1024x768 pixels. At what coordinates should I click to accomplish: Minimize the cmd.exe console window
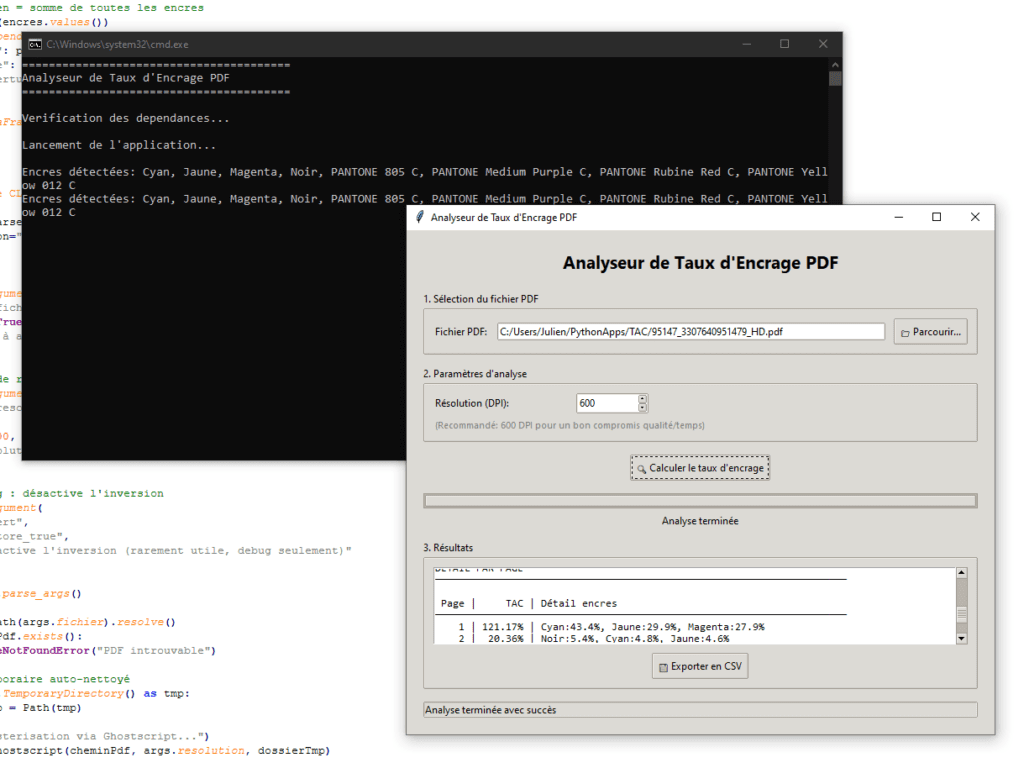[x=745, y=44]
